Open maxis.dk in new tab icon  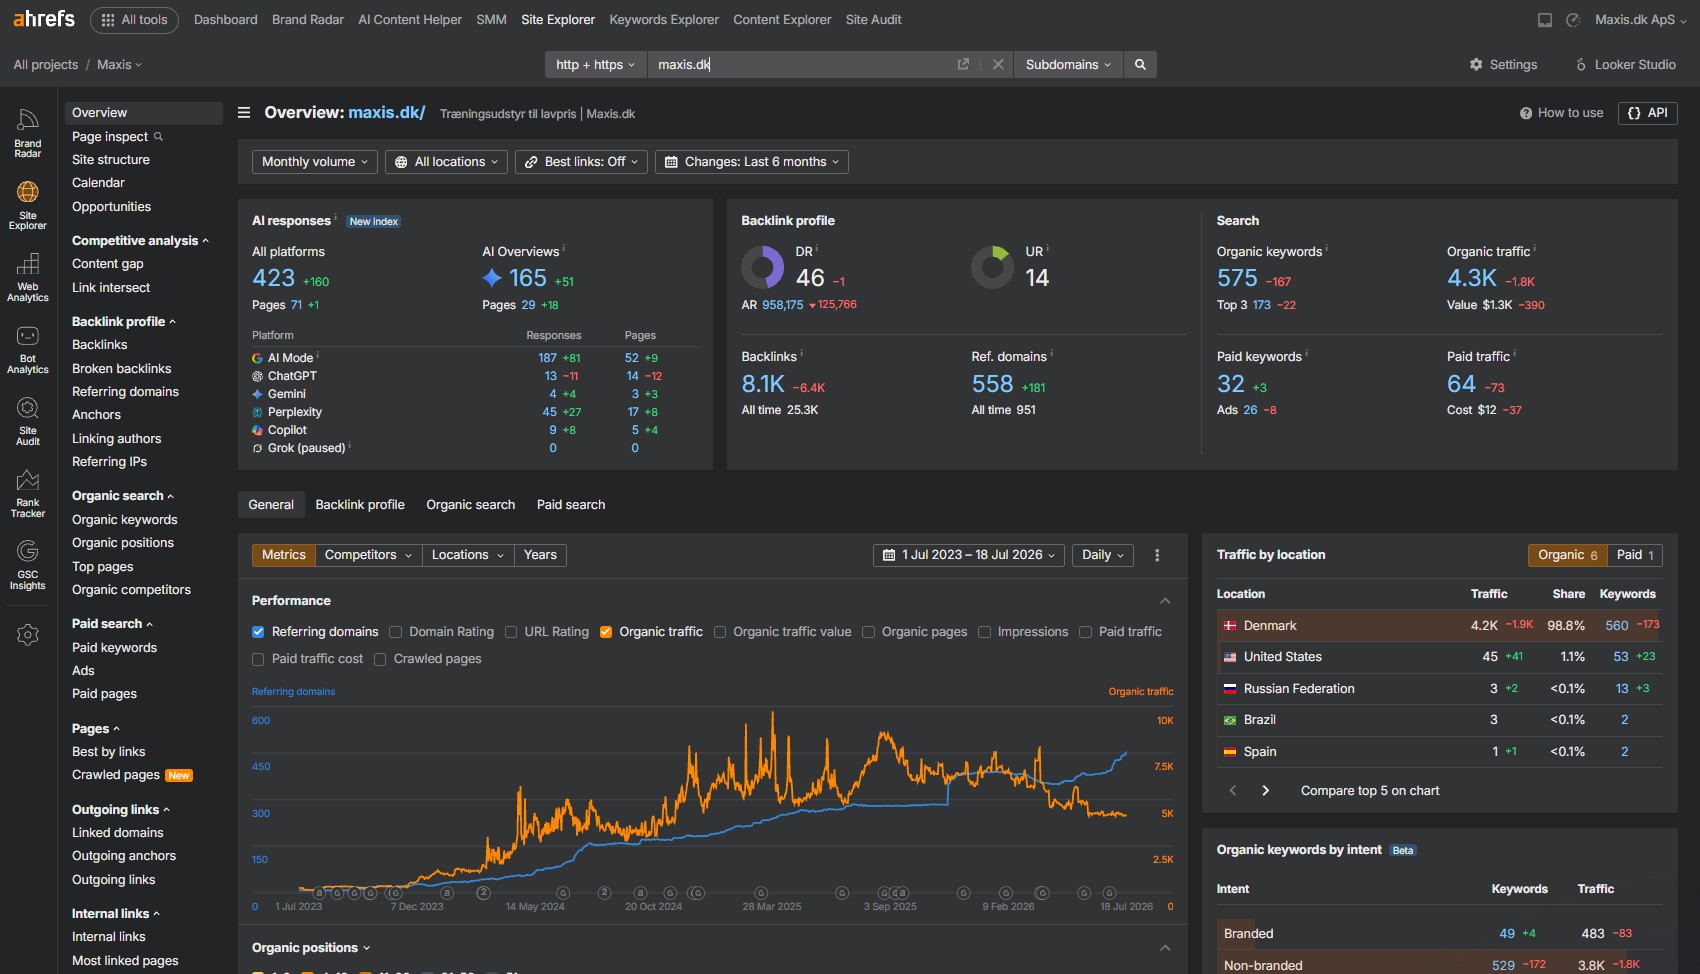[963, 64]
